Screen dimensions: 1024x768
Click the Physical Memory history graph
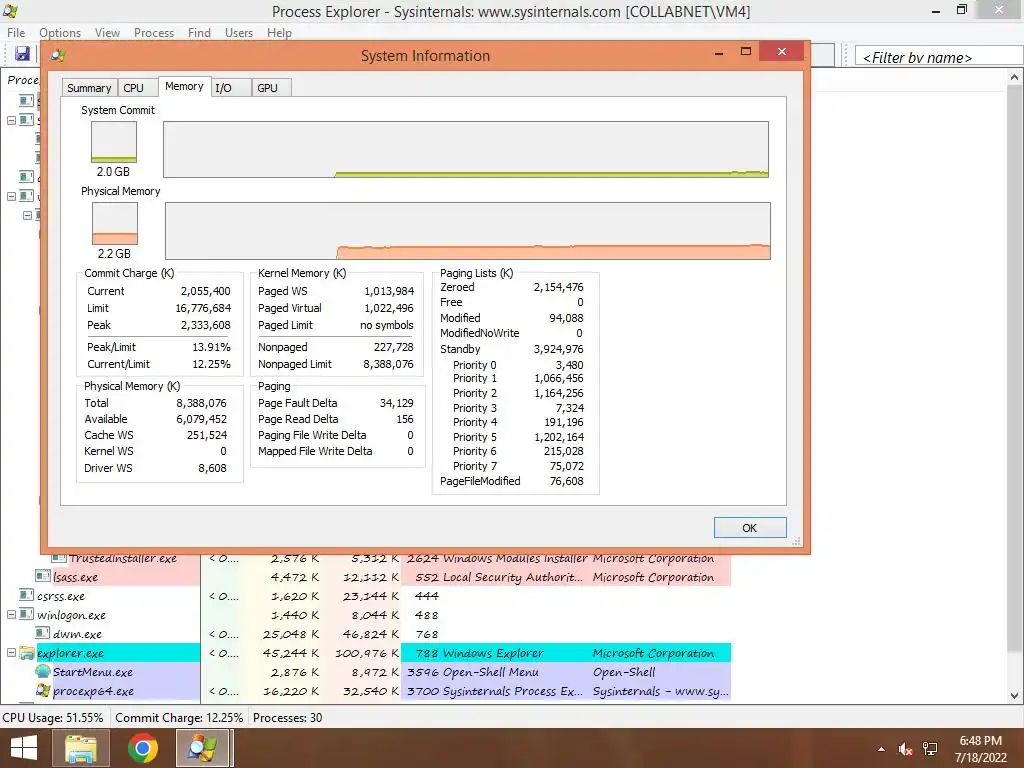tap(468, 231)
